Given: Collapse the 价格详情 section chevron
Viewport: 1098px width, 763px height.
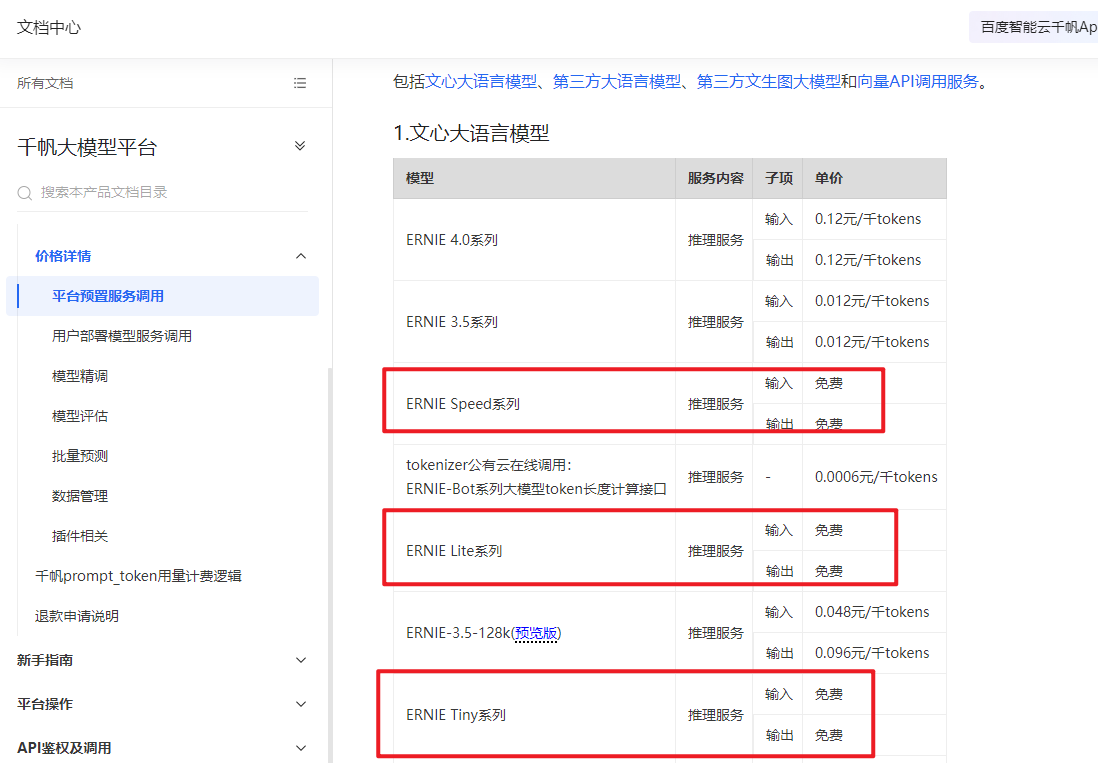Looking at the screenshot, I should [x=301, y=256].
